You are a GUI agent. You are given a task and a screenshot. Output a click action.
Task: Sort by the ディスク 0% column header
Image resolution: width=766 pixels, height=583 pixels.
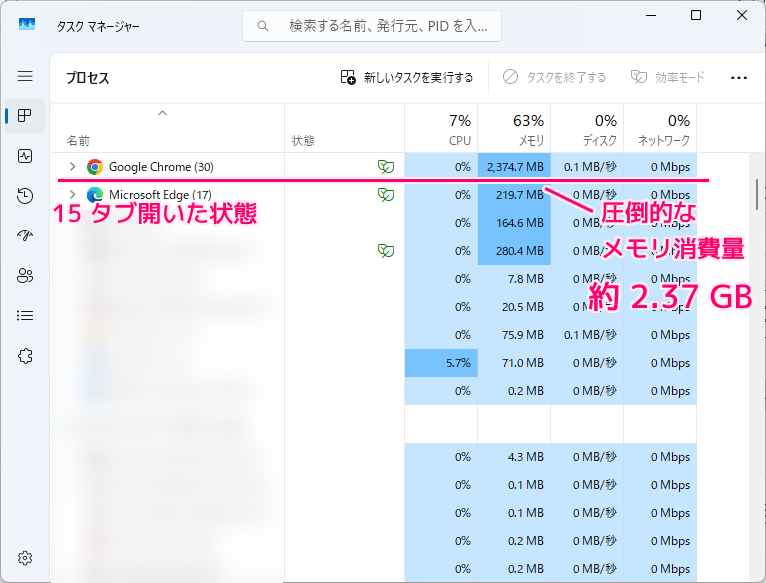coord(587,129)
